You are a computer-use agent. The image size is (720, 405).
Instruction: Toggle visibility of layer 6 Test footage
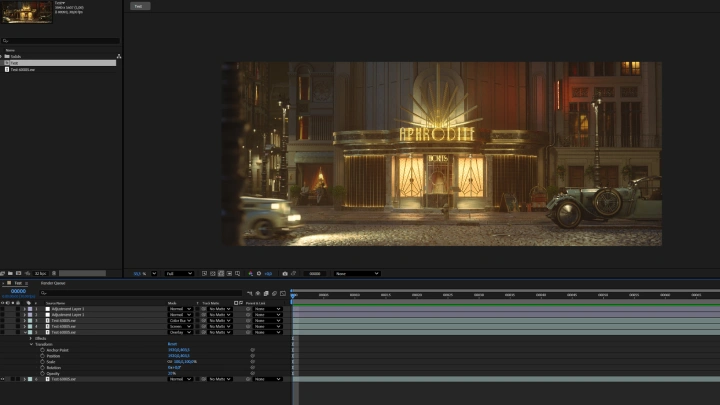click(x=4, y=379)
